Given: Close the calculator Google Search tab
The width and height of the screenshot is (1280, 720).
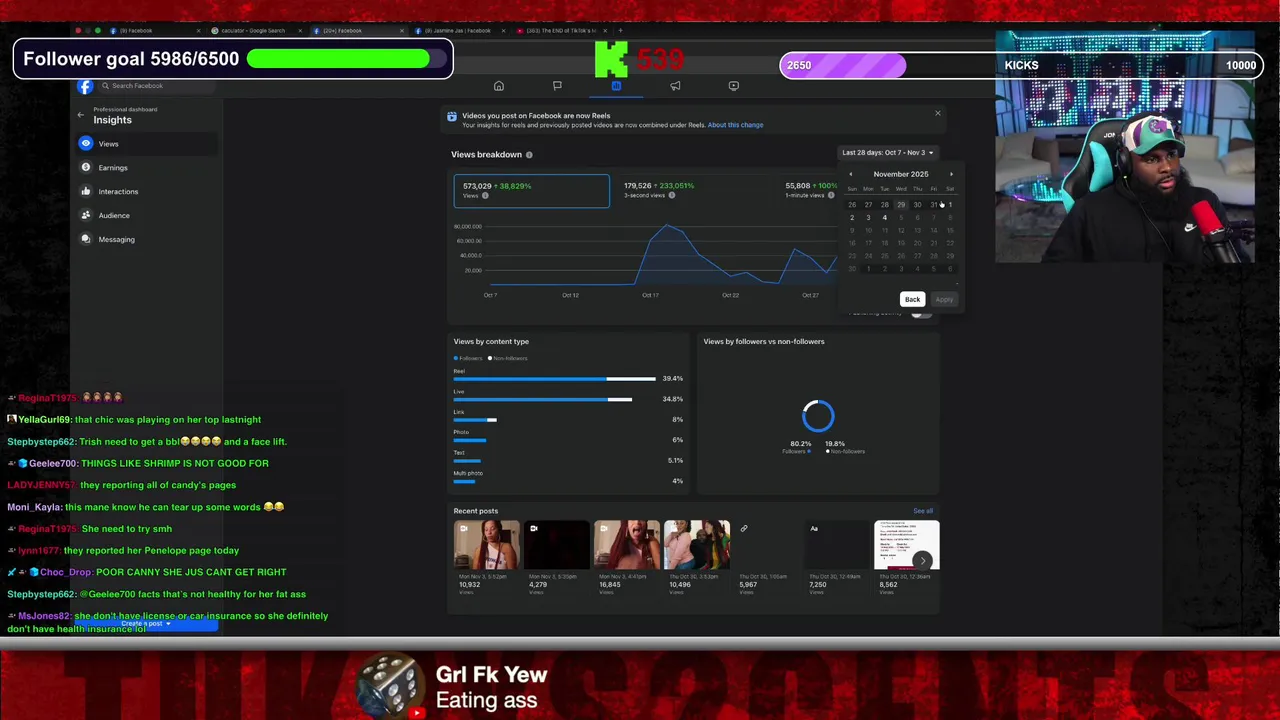Looking at the screenshot, I should coord(301,31).
